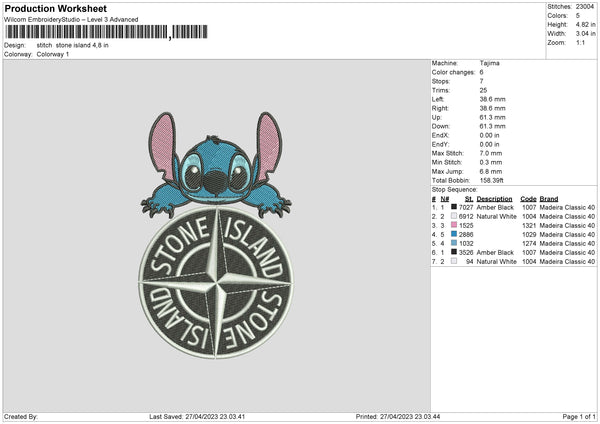Click the Height value 4.82 in
The width and height of the screenshot is (600, 424).
pyautogui.click(x=585, y=24)
